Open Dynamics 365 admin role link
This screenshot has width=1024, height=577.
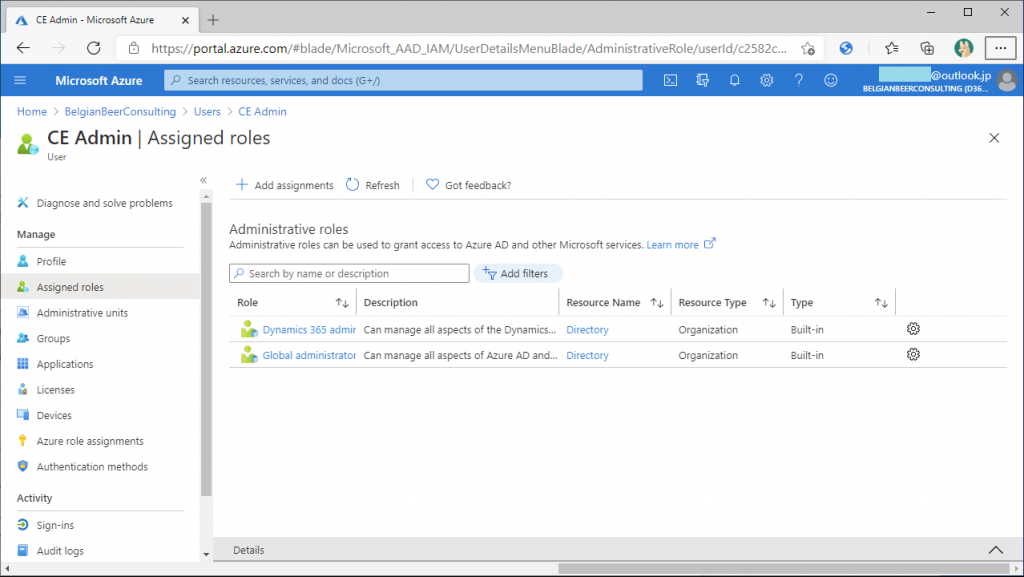309,330
